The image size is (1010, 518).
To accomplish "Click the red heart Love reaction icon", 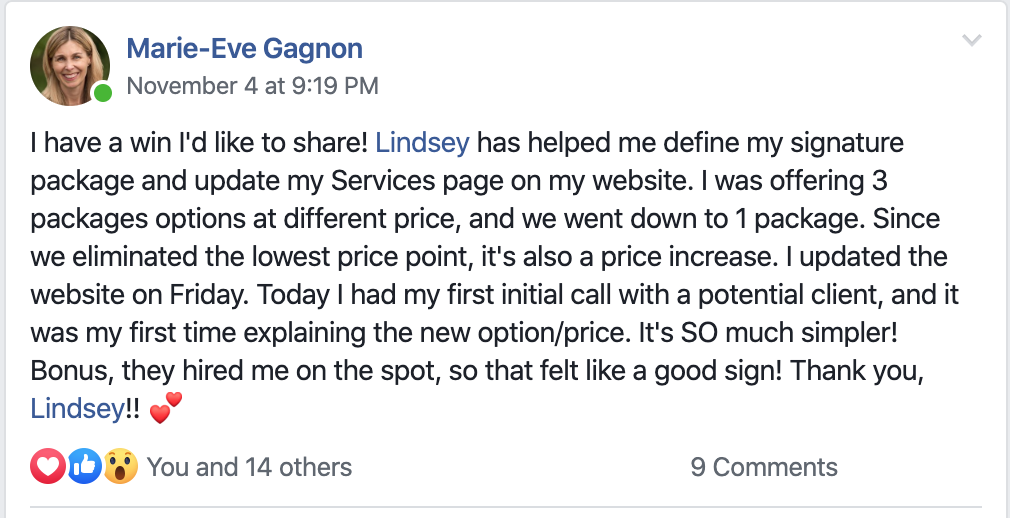I will click(48, 466).
